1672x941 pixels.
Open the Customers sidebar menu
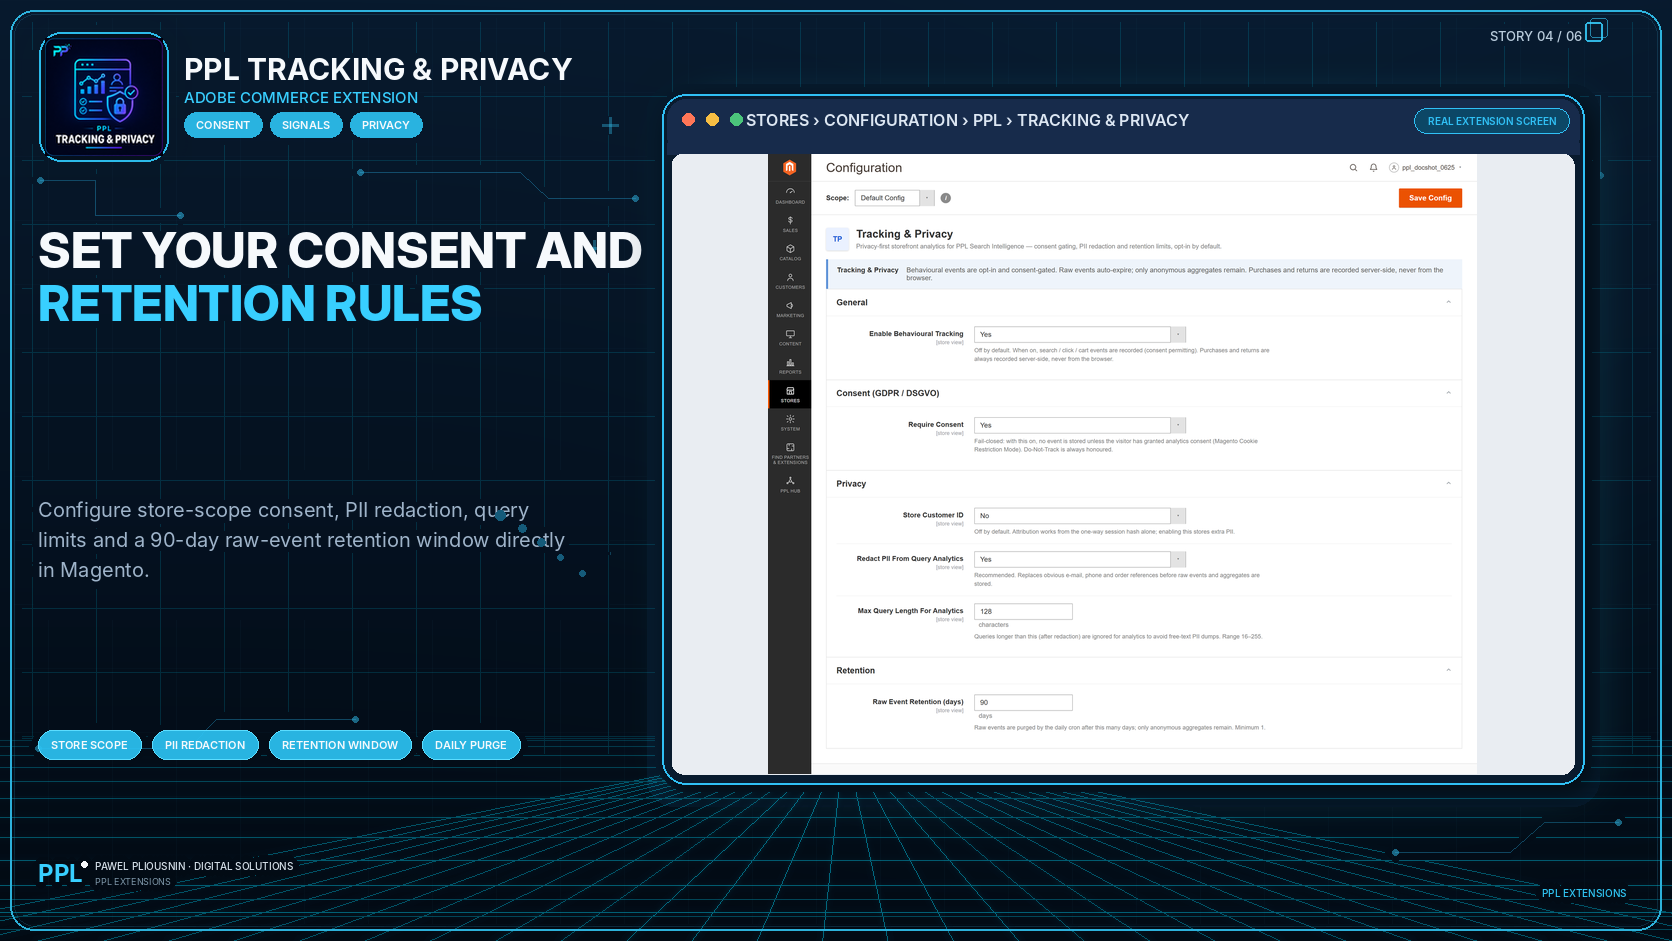[x=790, y=281]
